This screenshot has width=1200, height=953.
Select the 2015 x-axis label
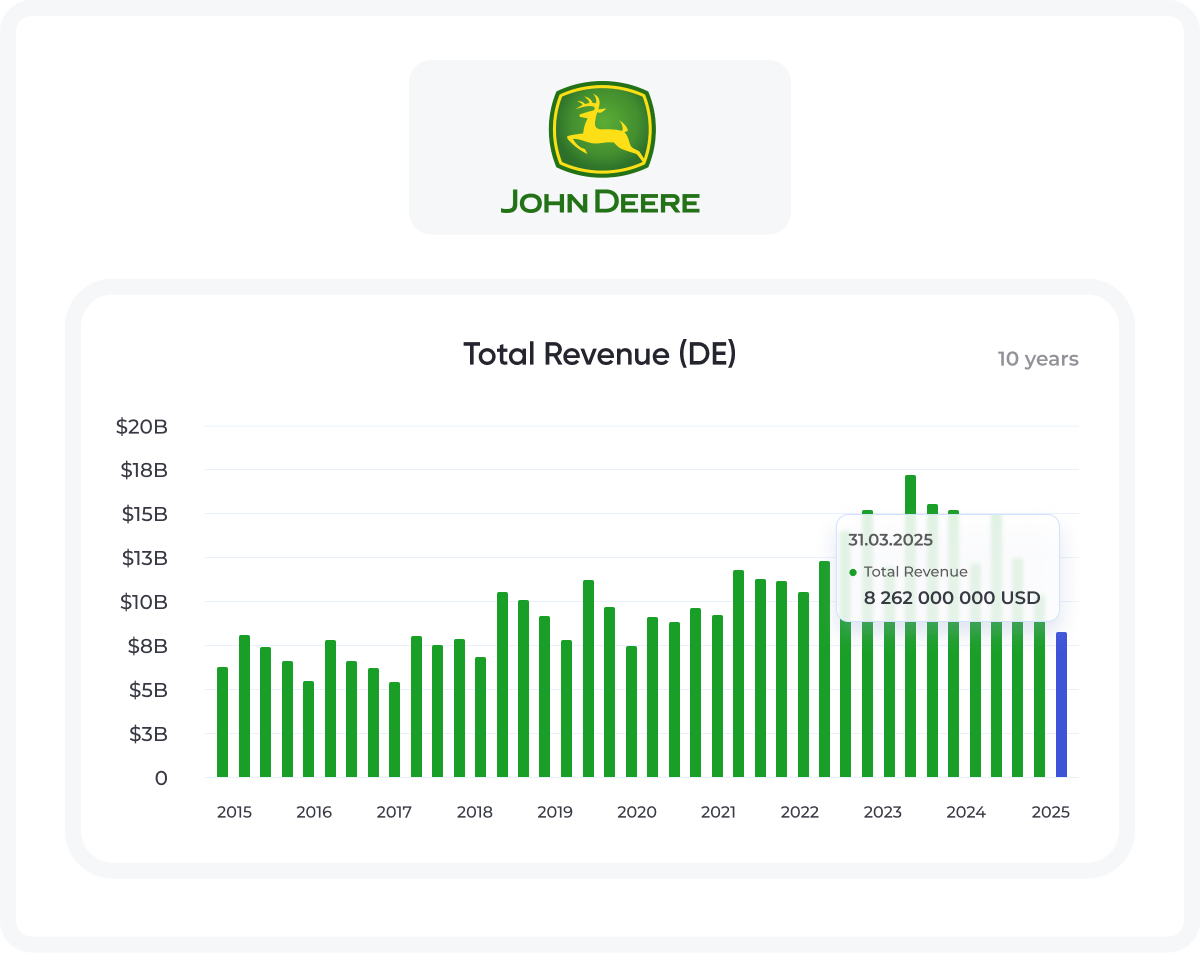coord(234,812)
